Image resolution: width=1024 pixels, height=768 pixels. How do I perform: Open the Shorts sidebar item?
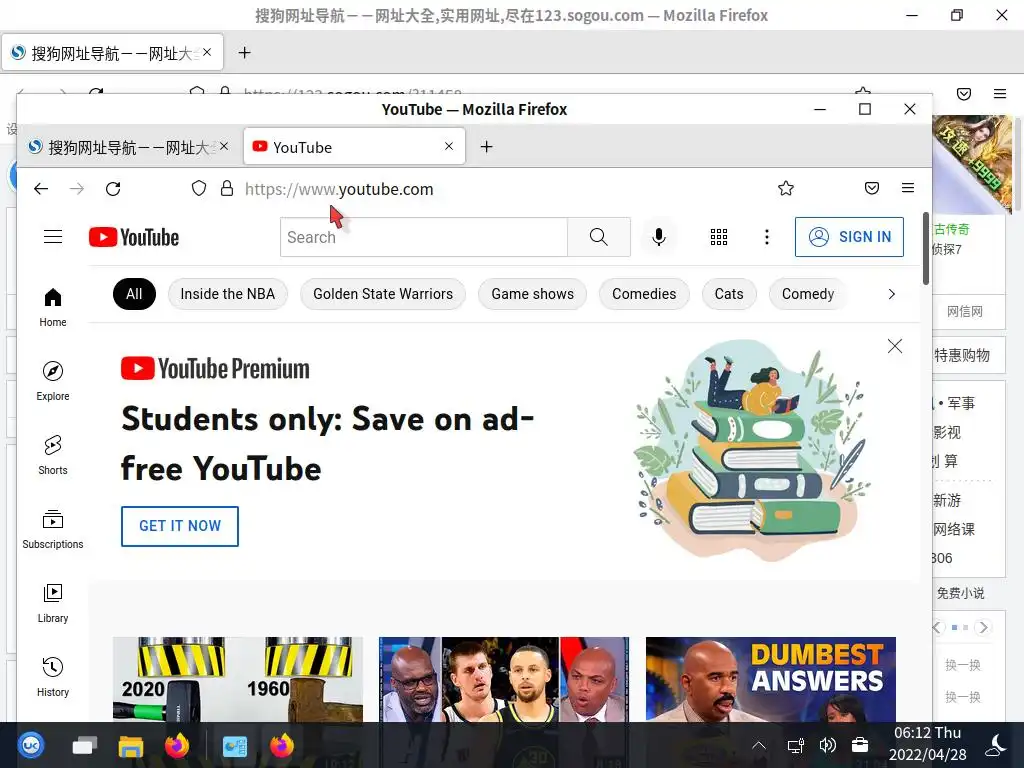point(53,455)
